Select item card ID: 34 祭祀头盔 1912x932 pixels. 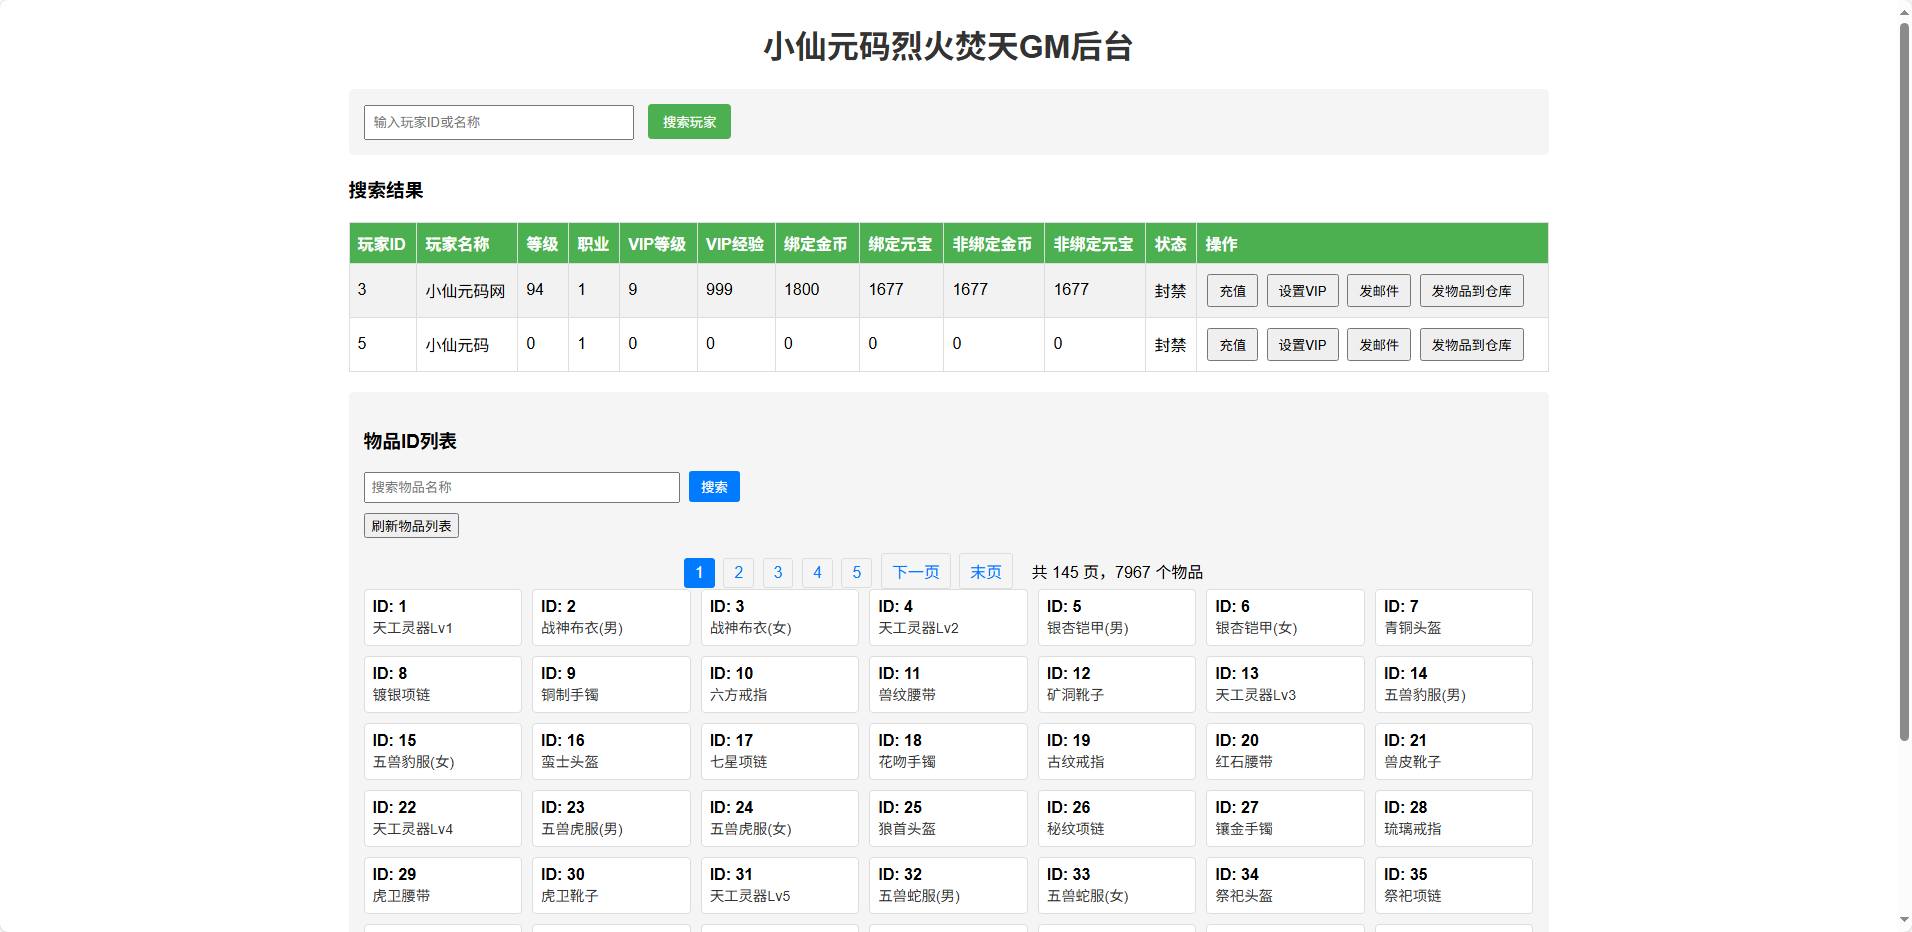click(x=1285, y=885)
